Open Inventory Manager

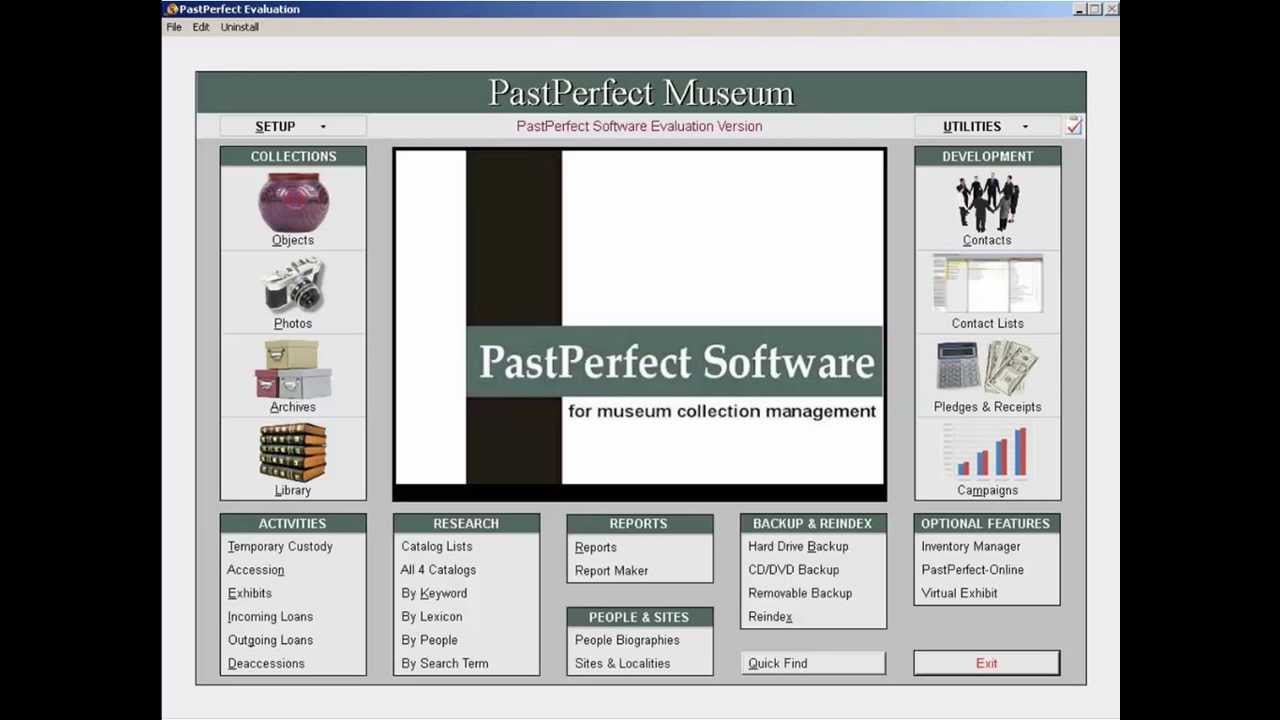pyautogui.click(x=971, y=547)
